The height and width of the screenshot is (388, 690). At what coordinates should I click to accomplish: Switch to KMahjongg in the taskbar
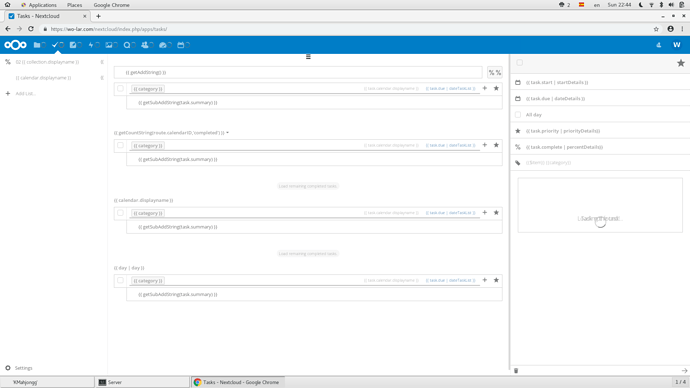point(48,382)
